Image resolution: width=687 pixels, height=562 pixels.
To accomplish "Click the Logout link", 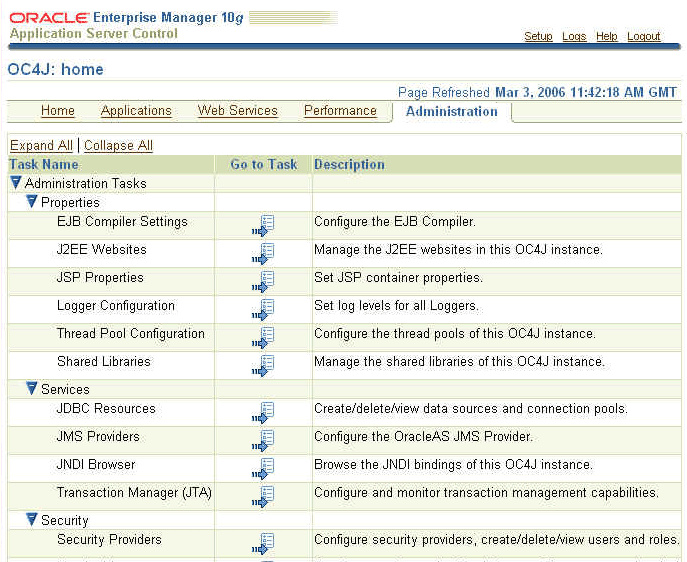I will click(x=644, y=36).
